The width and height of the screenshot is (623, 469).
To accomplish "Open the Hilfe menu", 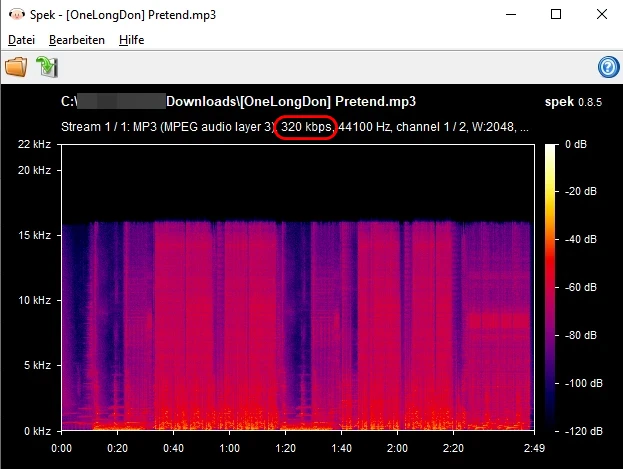I will point(132,40).
